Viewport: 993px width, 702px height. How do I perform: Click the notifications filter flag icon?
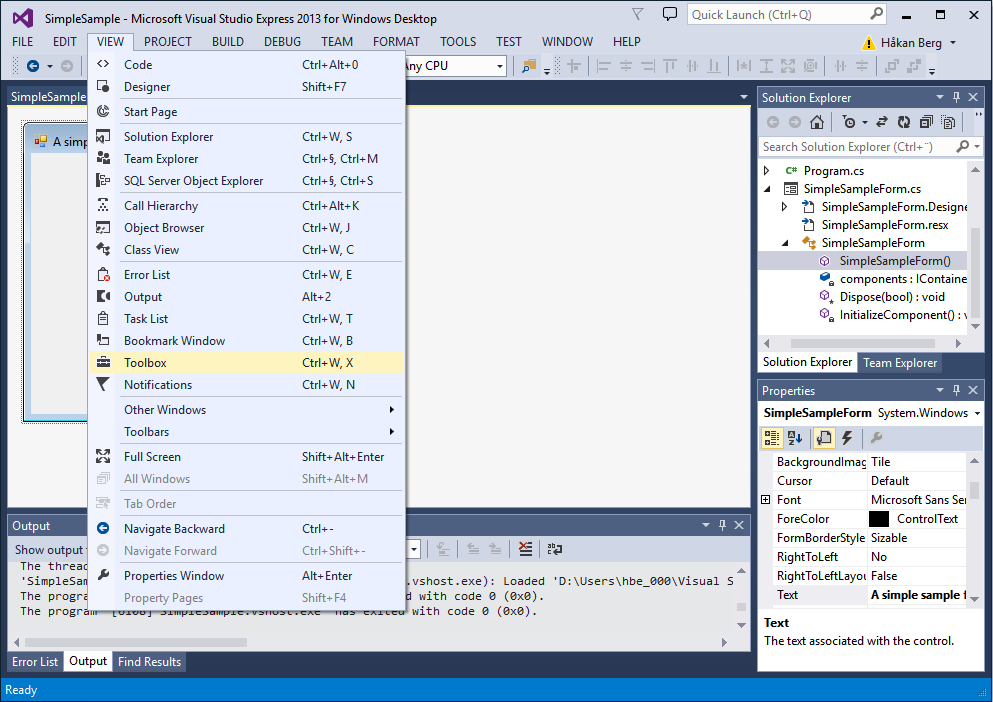click(x=638, y=14)
